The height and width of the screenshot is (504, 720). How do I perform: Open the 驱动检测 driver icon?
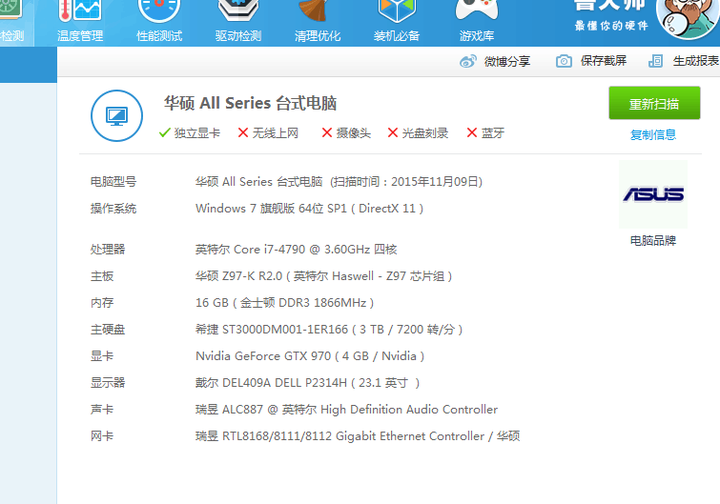[x=238, y=10]
